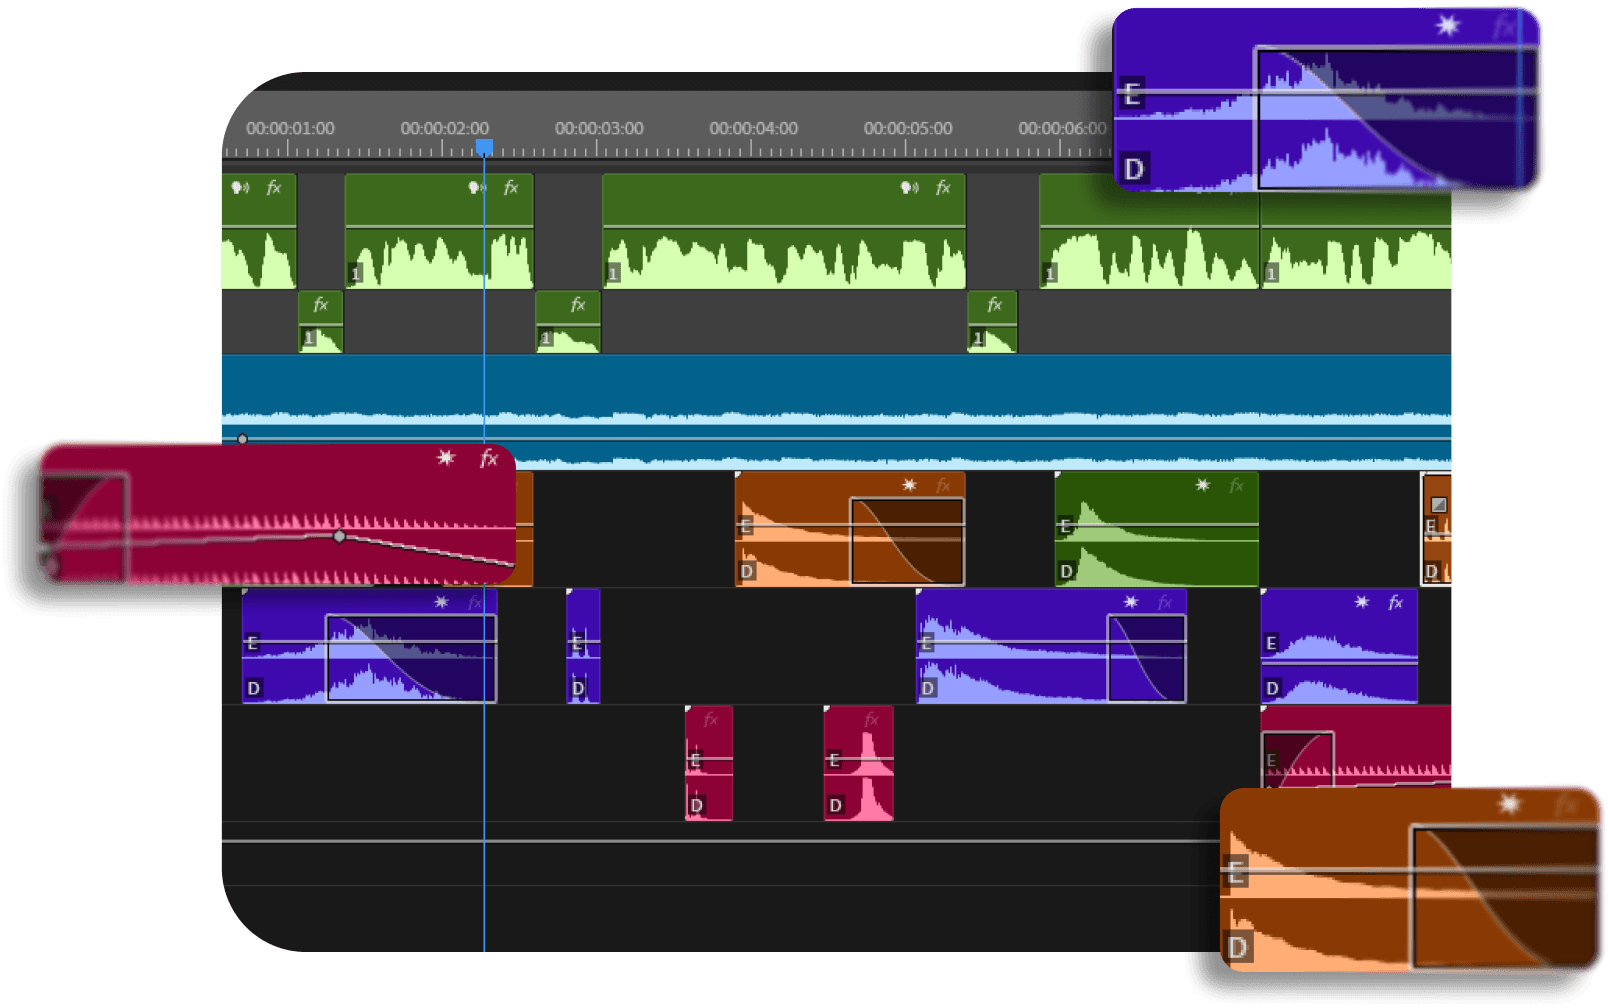Click the E badge on the orange timeline clip
The image size is (1608, 1008).
(x=745, y=526)
